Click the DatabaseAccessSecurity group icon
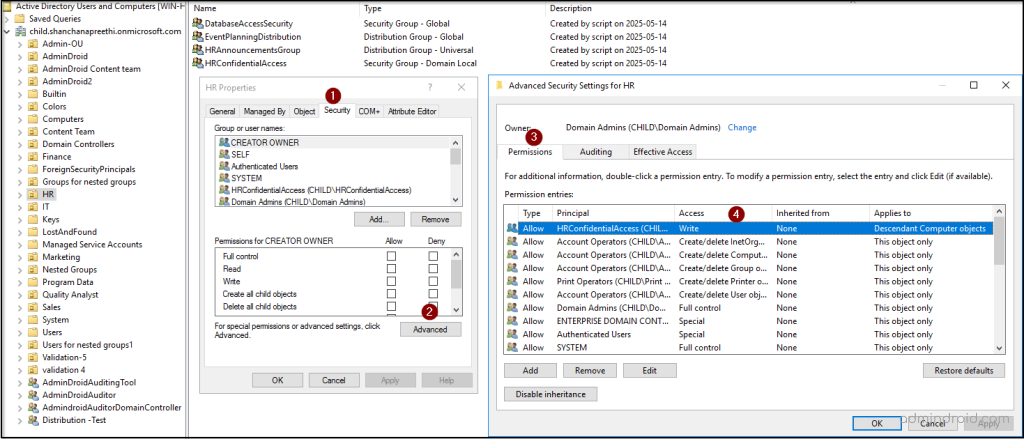Screen dimensions: 1024x439 197,23
